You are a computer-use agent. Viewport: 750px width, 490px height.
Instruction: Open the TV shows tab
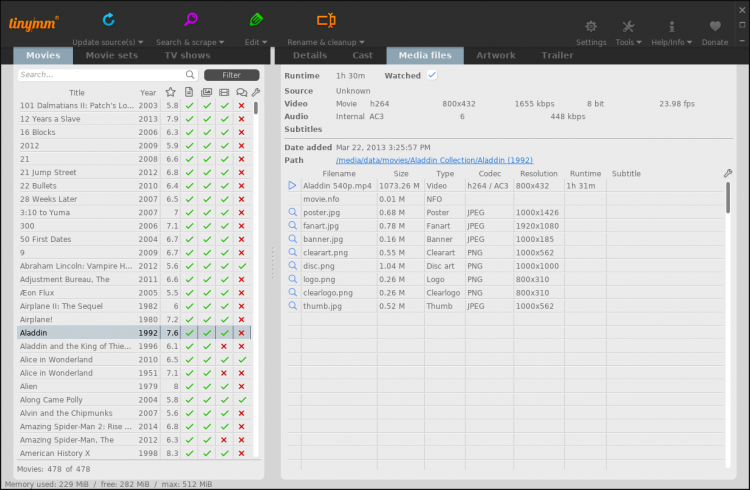[187, 56]
